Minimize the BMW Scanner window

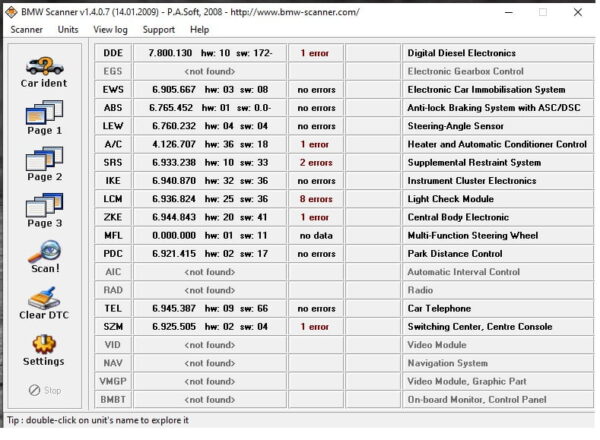point(509,12)
